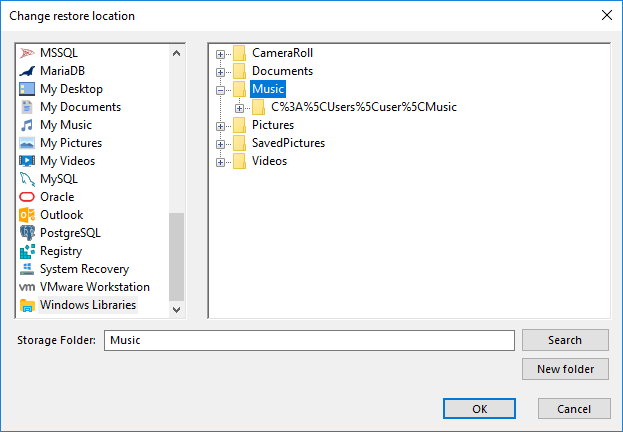Select MariaDB in the plugin list
The width and height of the screenshot is (623, 432).
coord(62,71)
